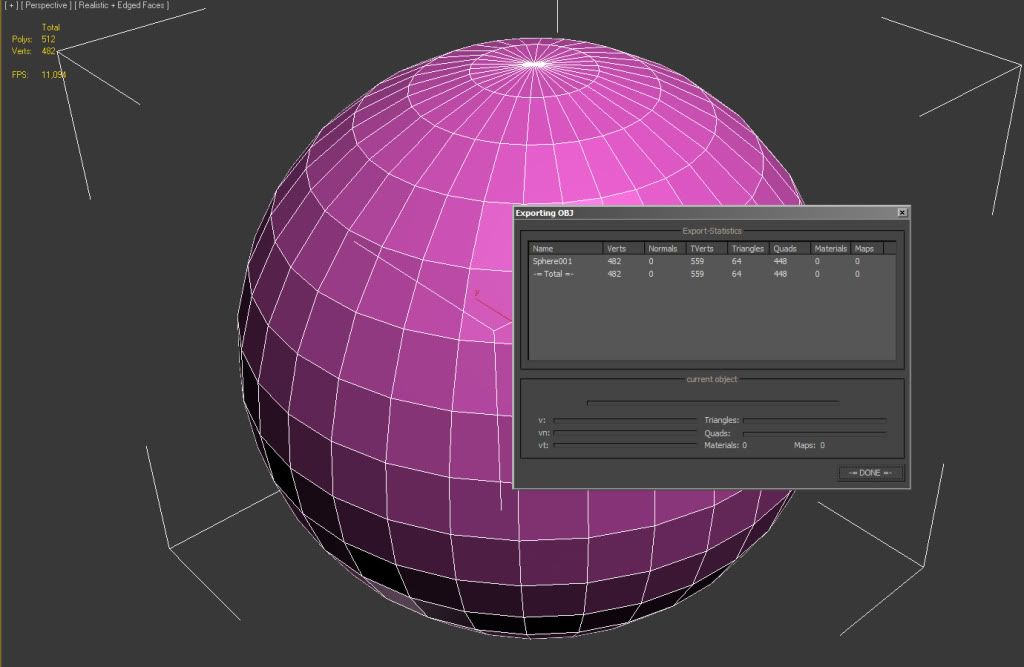Click the DONE button to finish exporting

coord(868,472)
